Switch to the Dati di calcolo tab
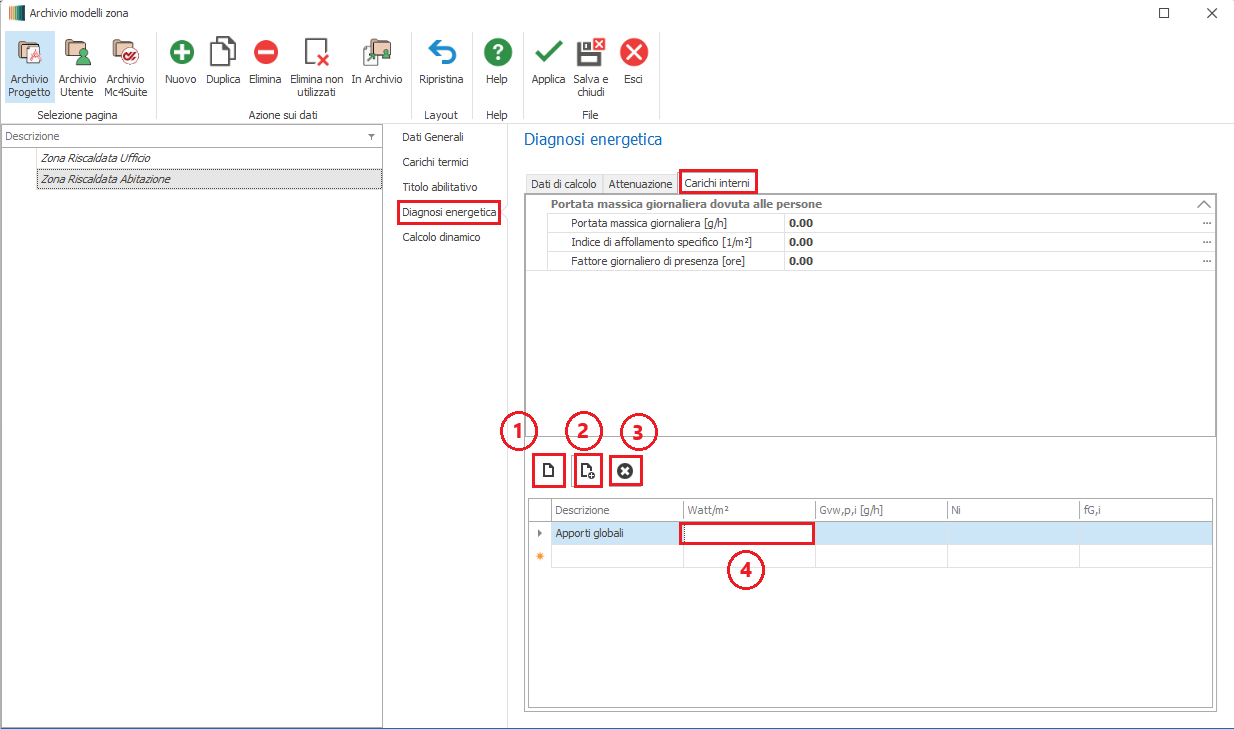The height and width of the screenshot is (729, 1234). pyautogui.click(x=564, y=184)
